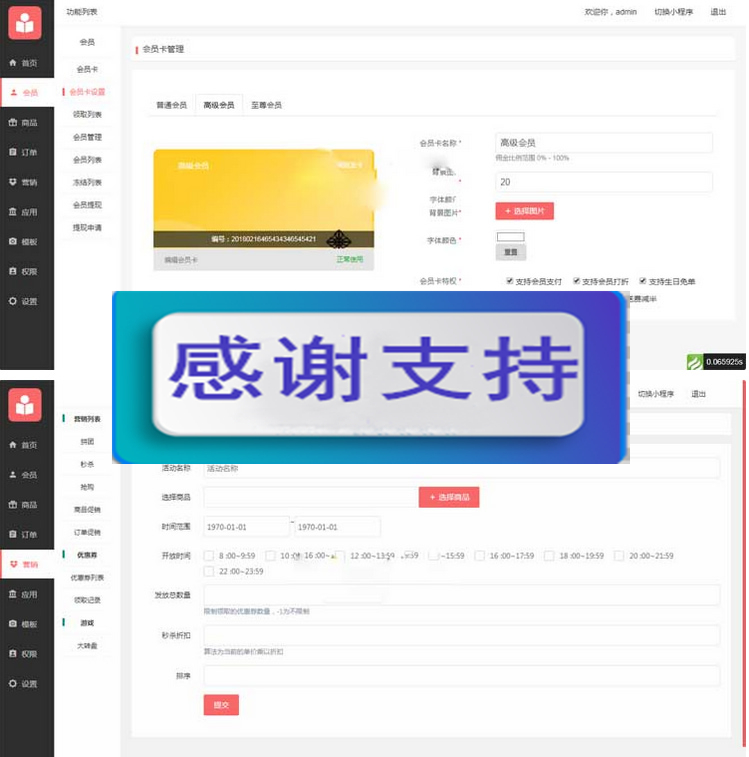Toggle the 支持会员支付 checkbox
This screenshot has width=749, height=757.
coord(510,281)
